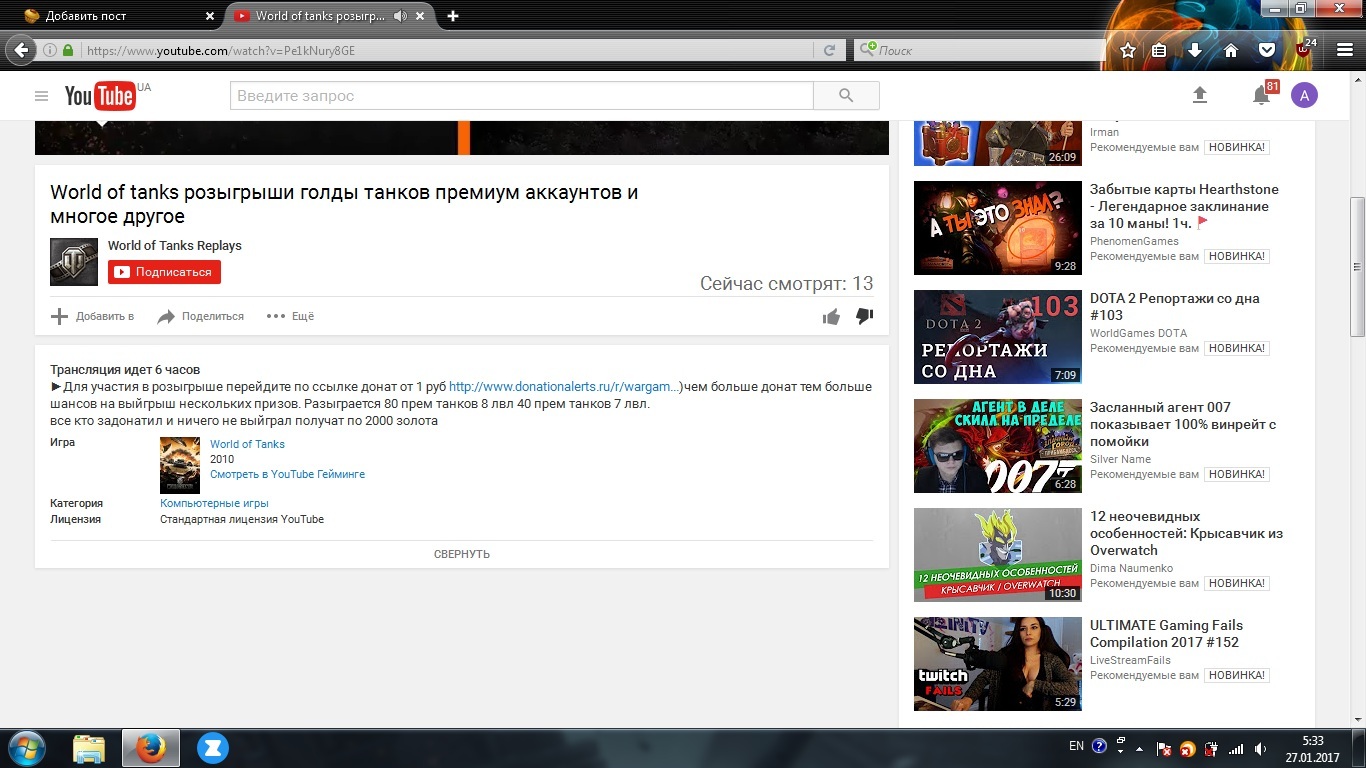
Task: Click the page vertical scrollbar
Action: click(x=1358, y=265)
